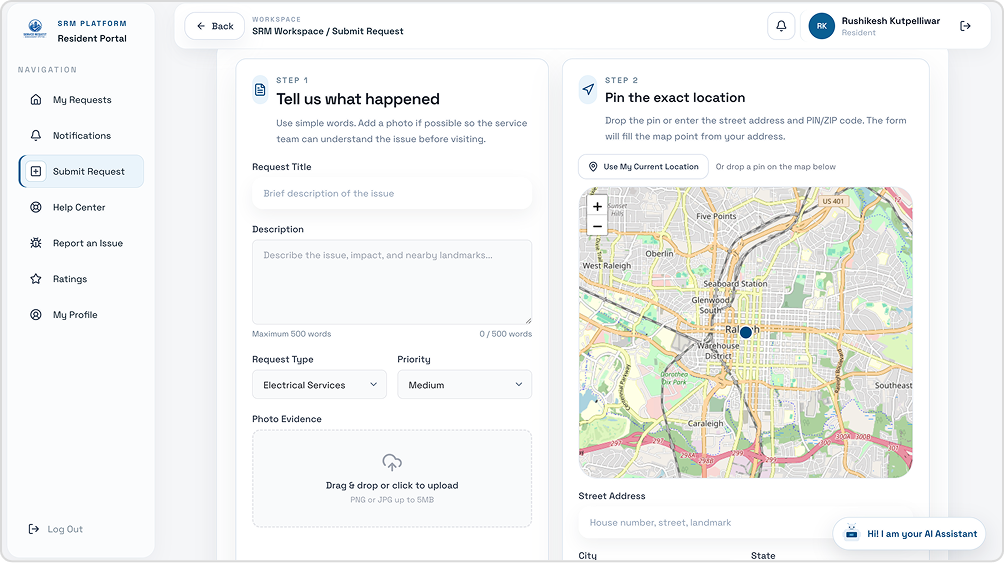Click the Request Title input field
This screenshot has height=563, width=1004.
392,193
